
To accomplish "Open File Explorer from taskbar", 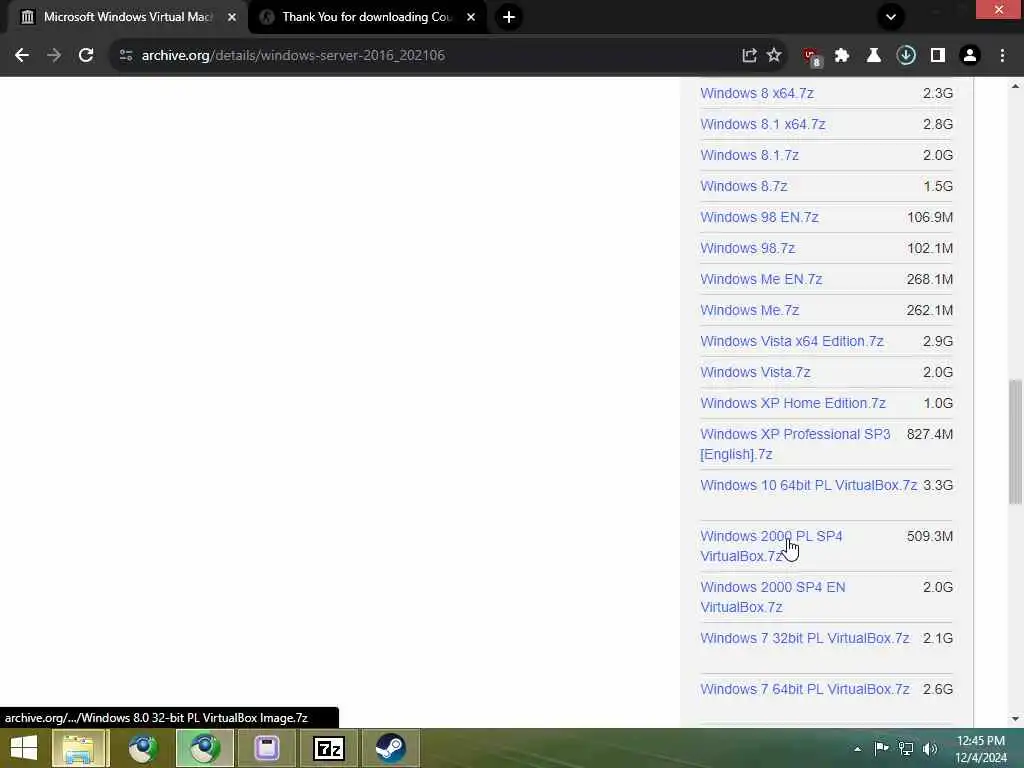I will pos(78,748).
